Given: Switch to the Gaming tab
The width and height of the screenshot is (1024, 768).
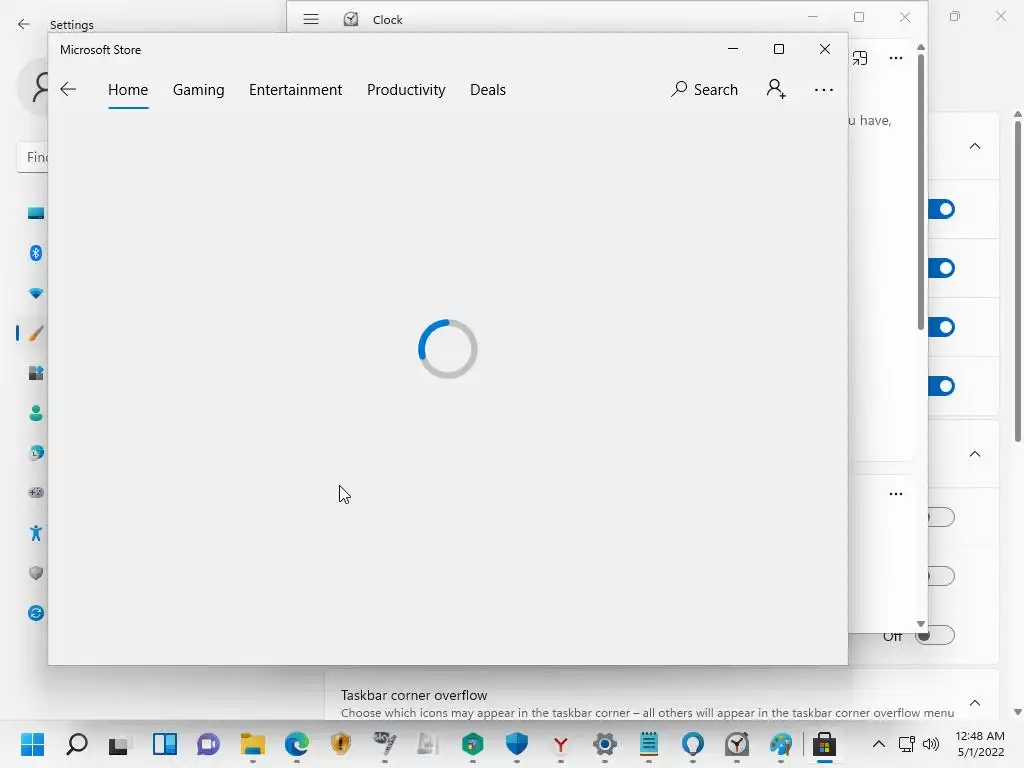Looking at the screenshot, I should tap(199, 89).
